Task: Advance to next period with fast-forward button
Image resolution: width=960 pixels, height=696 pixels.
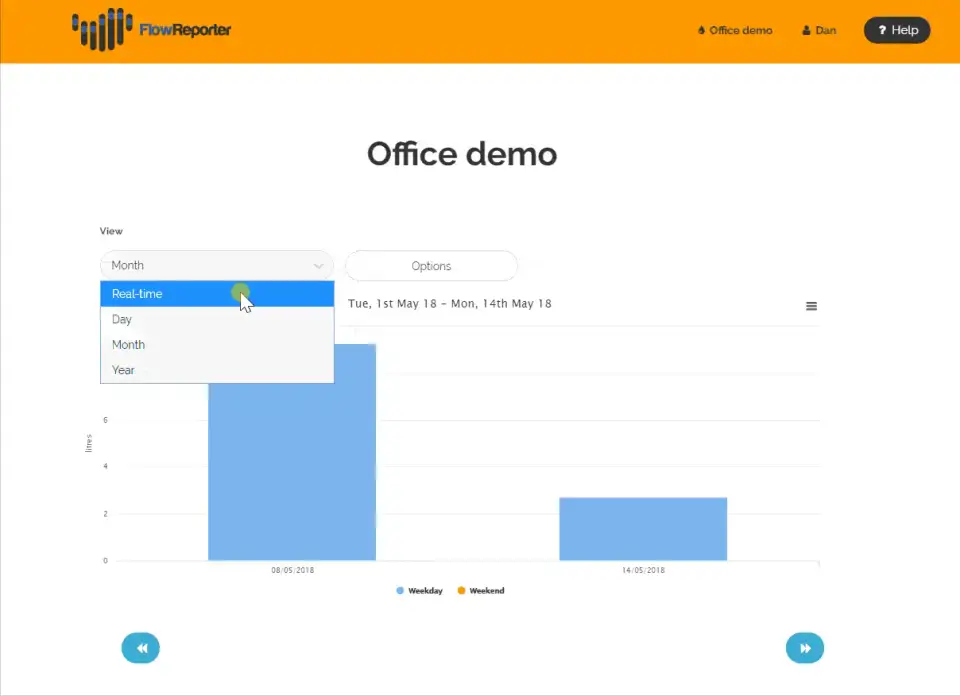Action: (804, 648)
